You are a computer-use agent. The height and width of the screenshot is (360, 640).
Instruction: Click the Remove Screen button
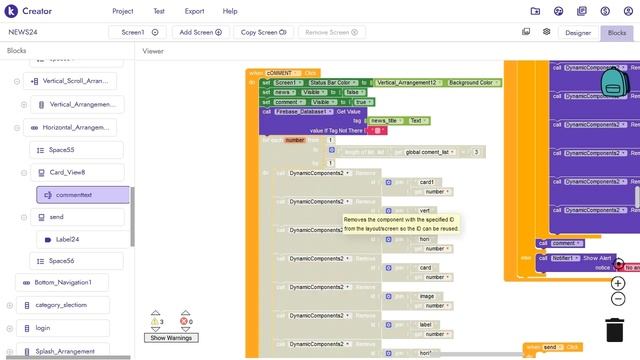(331, 32)
